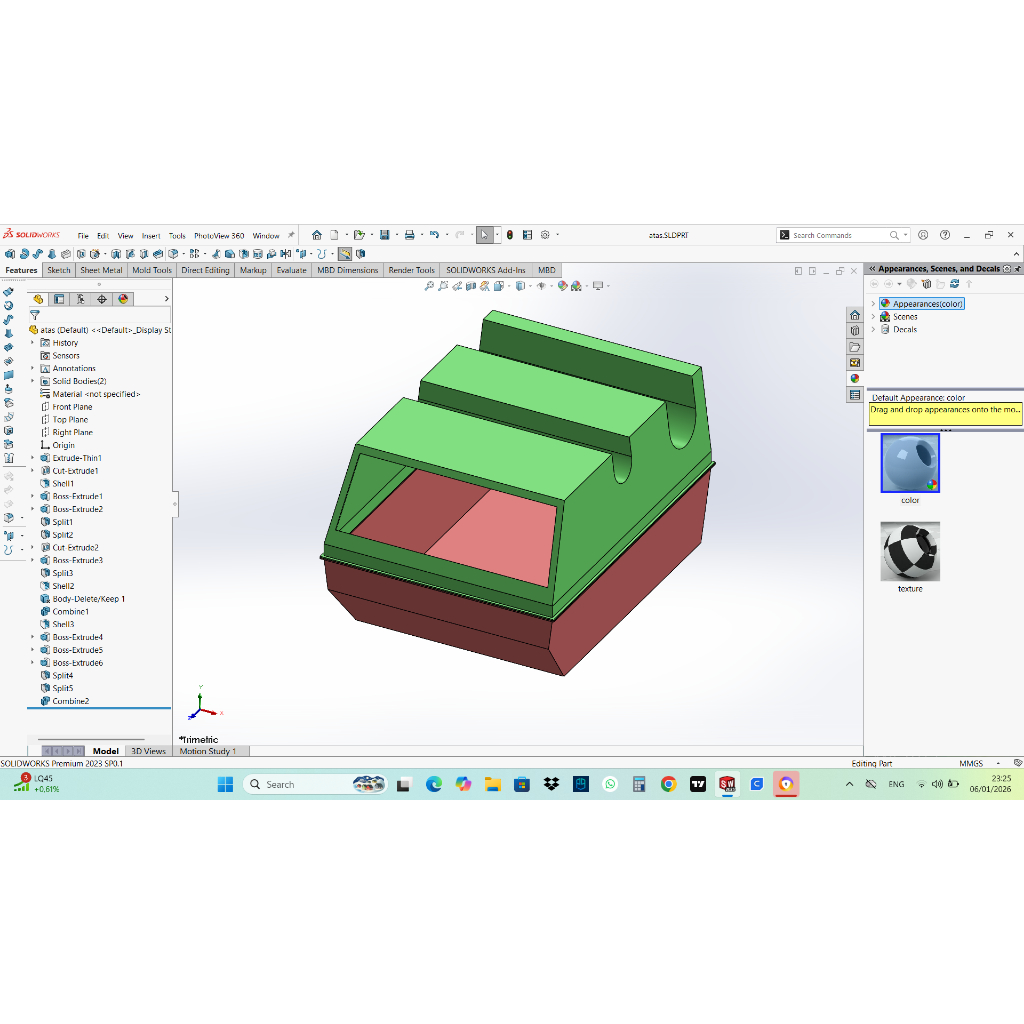This screenshot has width=1024, height=1024.
Task: Select the color appearance swatch
Action: [x=910, y=464]
